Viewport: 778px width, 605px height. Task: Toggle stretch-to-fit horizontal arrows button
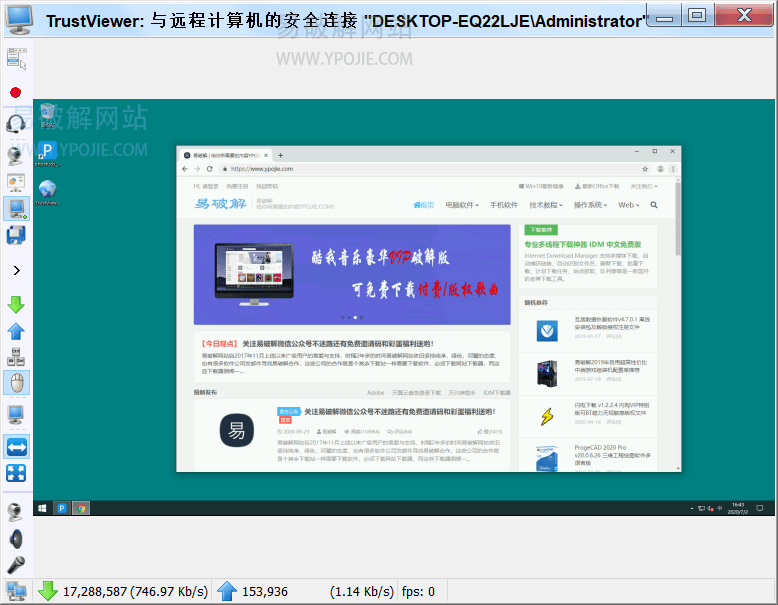tap(16, 447)
